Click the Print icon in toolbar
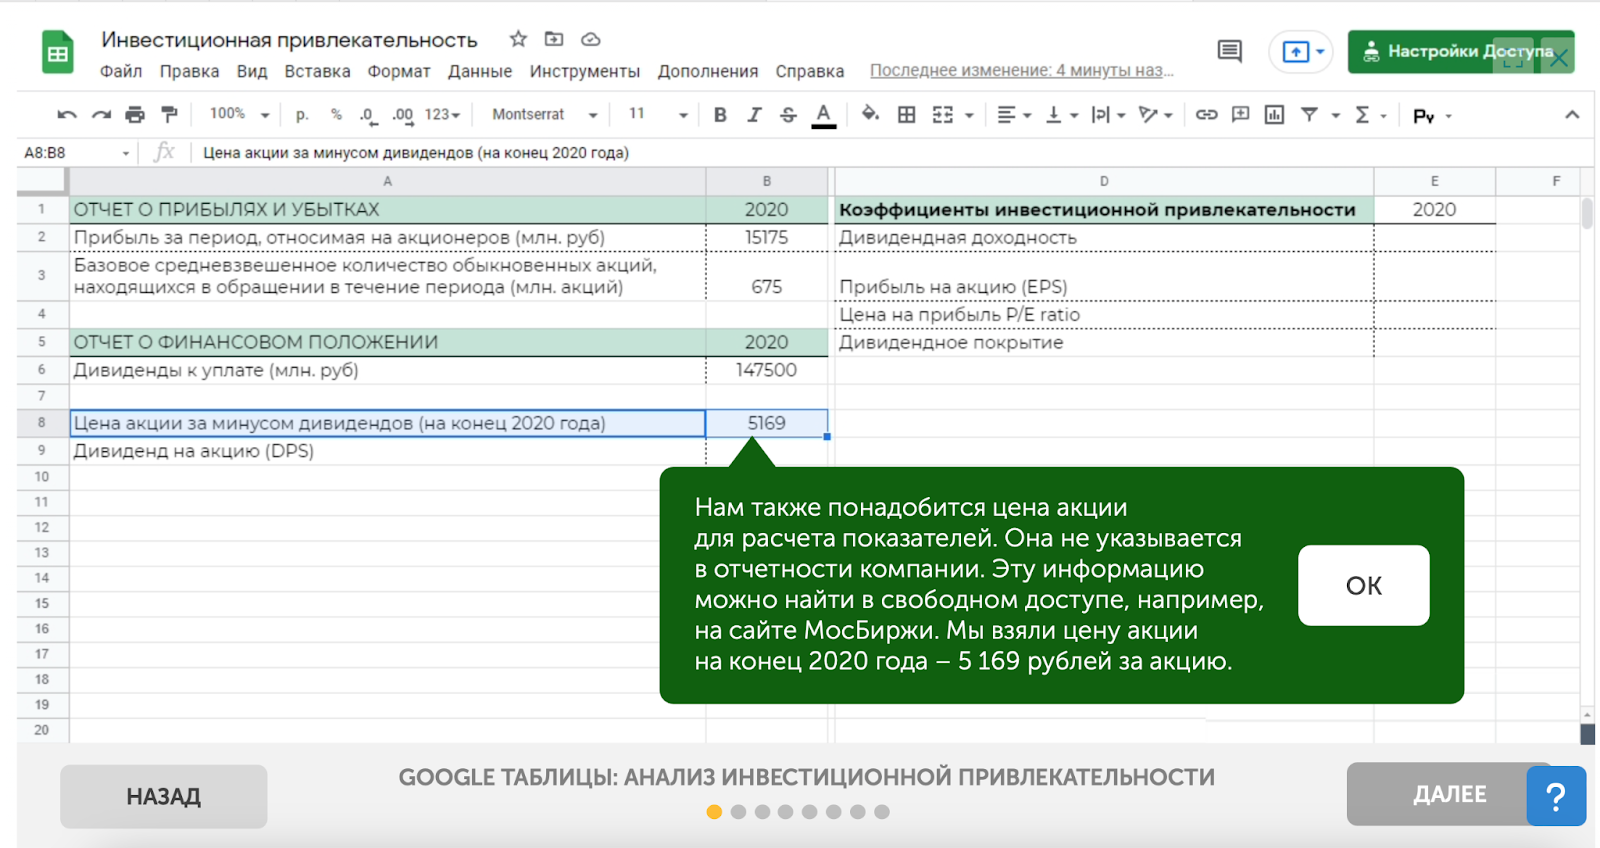This screenshot has height=848, width=1600. (135, 115)
